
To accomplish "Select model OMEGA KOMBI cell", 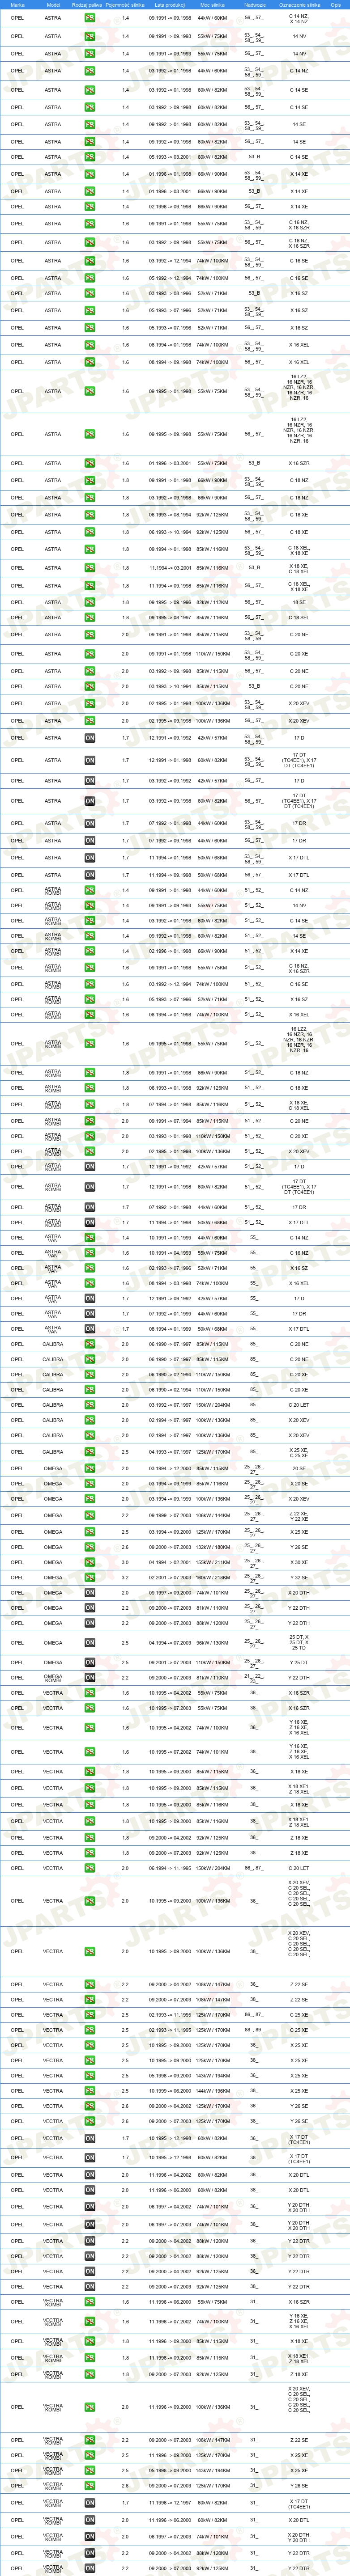I will tap(52, 1678).
